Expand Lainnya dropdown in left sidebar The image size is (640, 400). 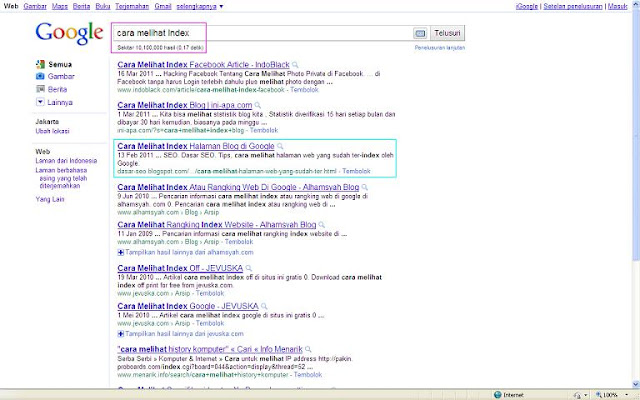40,102
